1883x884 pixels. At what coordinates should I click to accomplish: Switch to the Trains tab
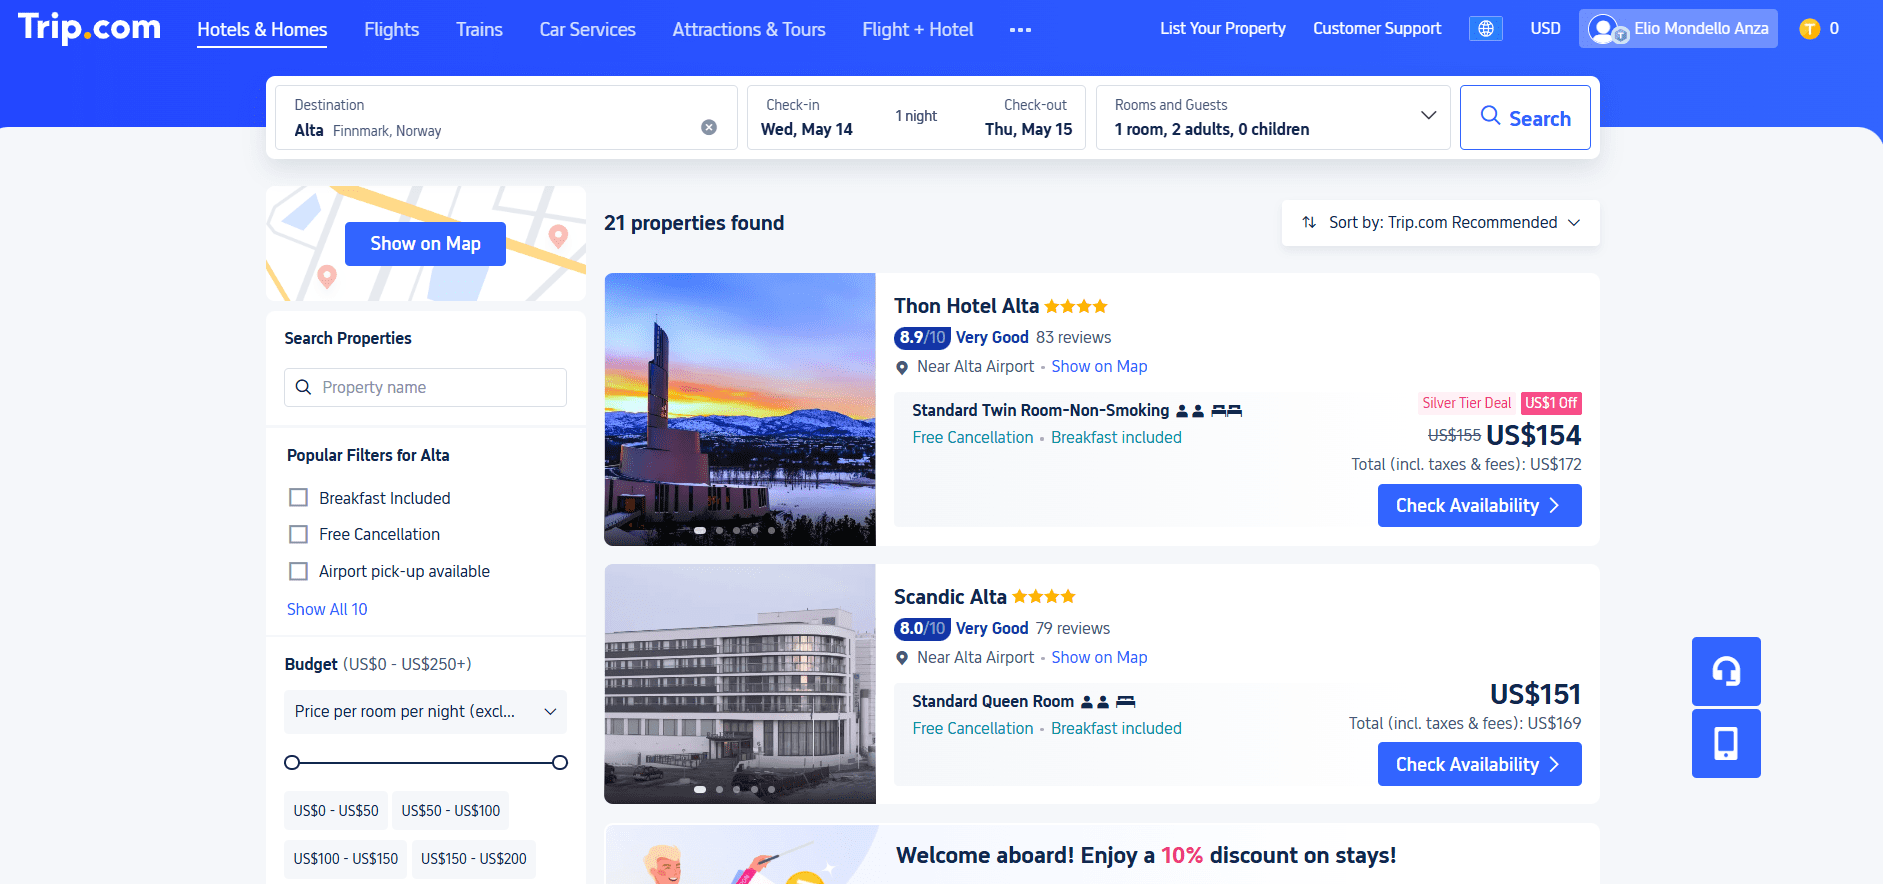click(x=480, y=30)
